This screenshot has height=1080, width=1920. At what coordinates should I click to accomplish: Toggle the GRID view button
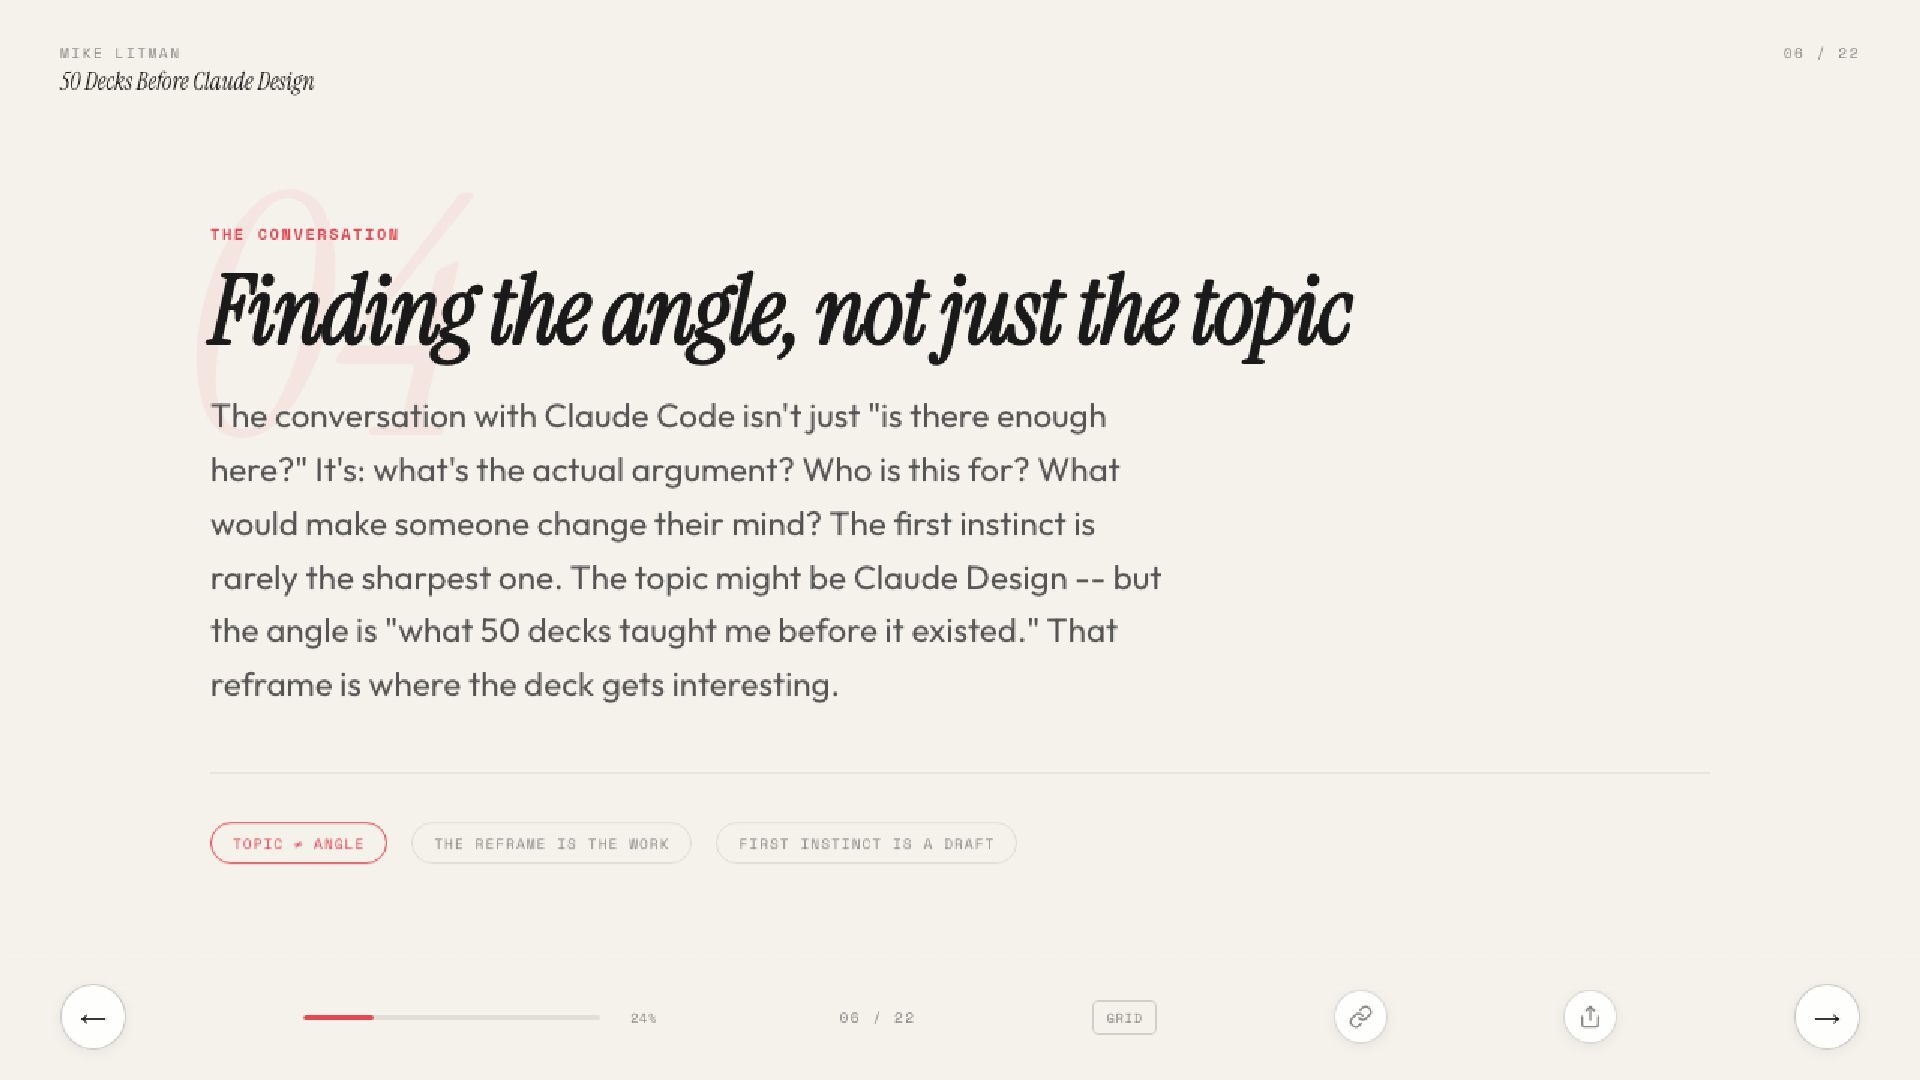click(1124, 1018)
